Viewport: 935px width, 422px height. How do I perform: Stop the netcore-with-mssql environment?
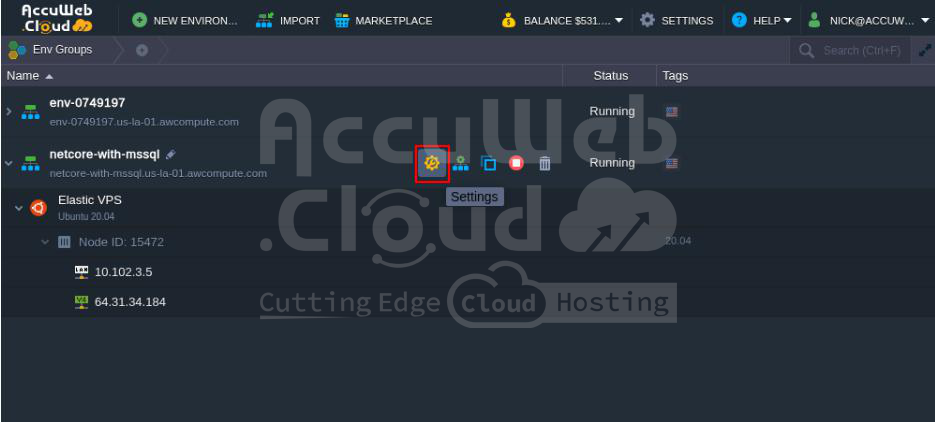(x=516, y=163)
